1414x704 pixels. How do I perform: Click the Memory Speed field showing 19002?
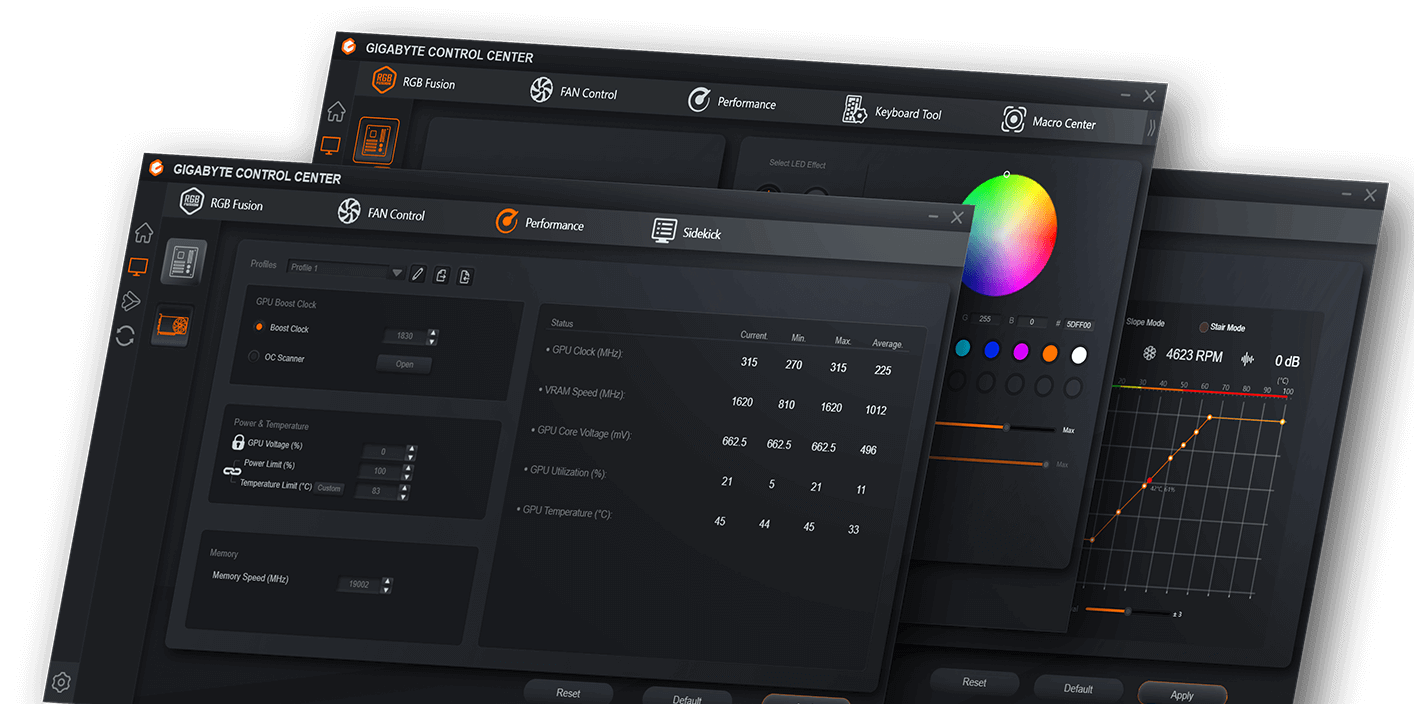[x=359, y=585]
